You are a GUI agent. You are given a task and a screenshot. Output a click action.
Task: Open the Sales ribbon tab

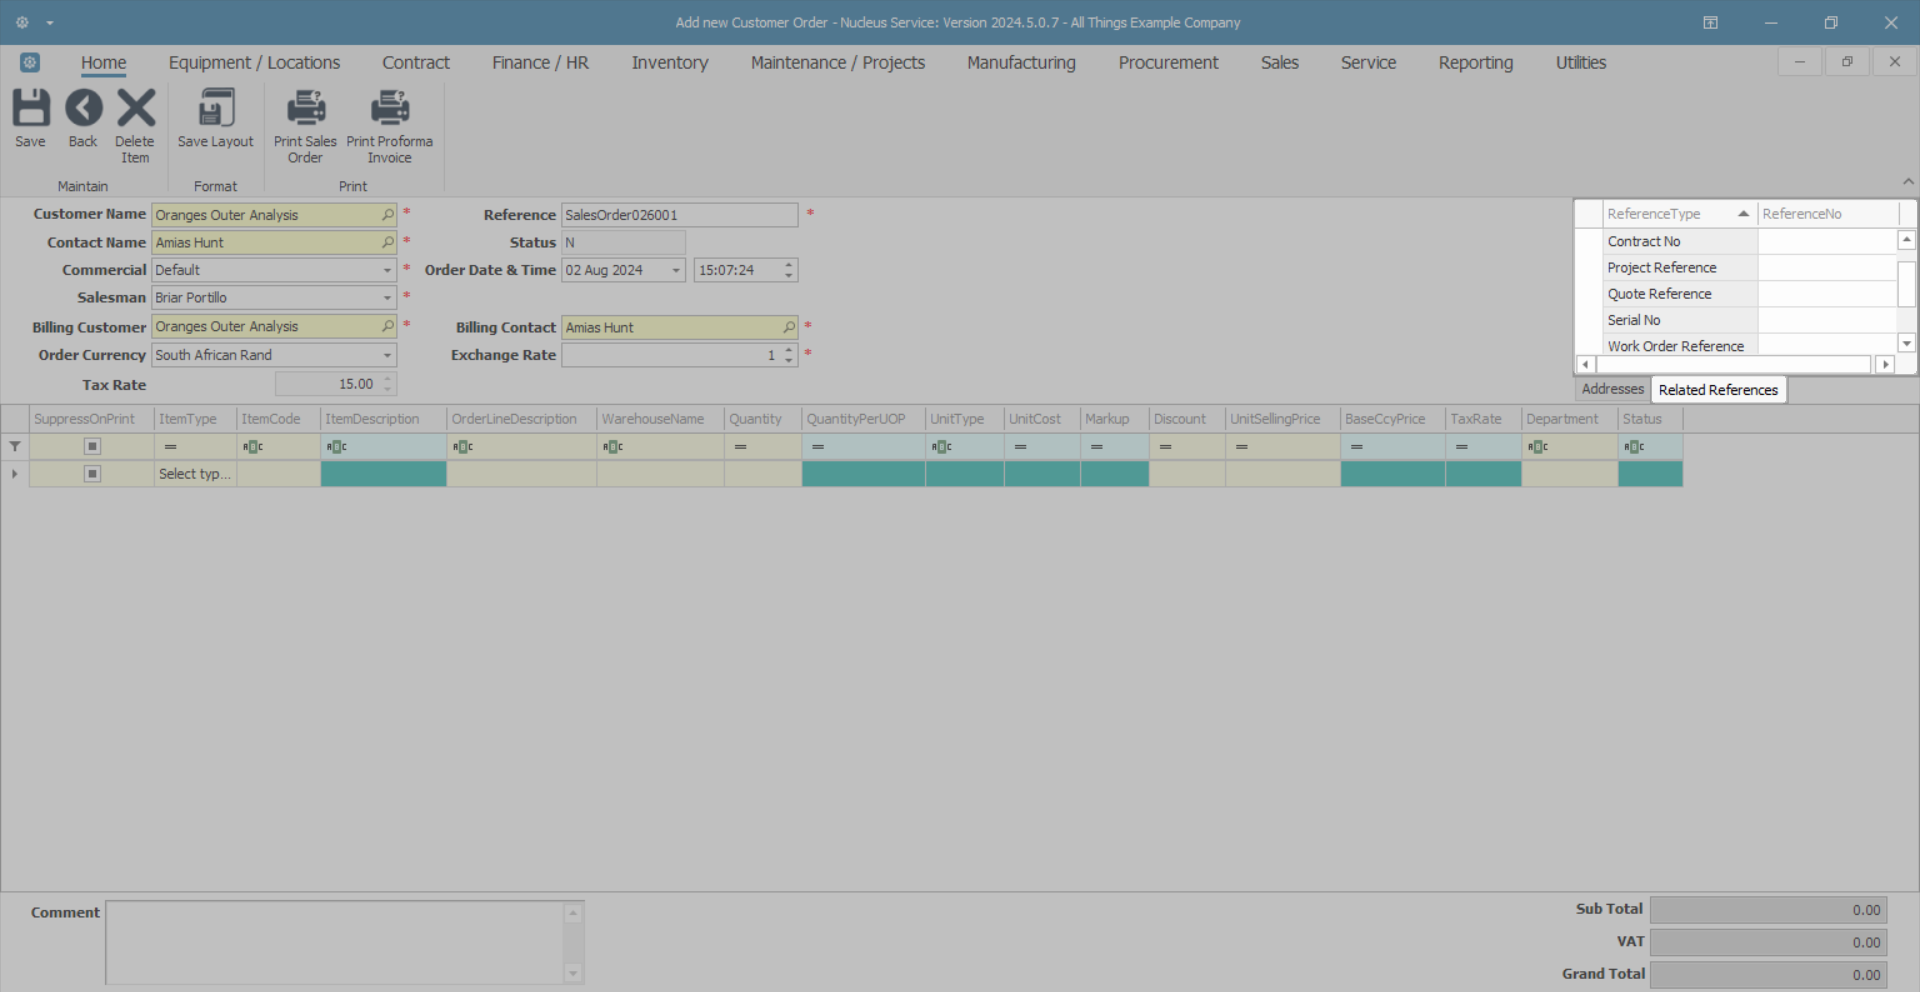coord(1280,62)
